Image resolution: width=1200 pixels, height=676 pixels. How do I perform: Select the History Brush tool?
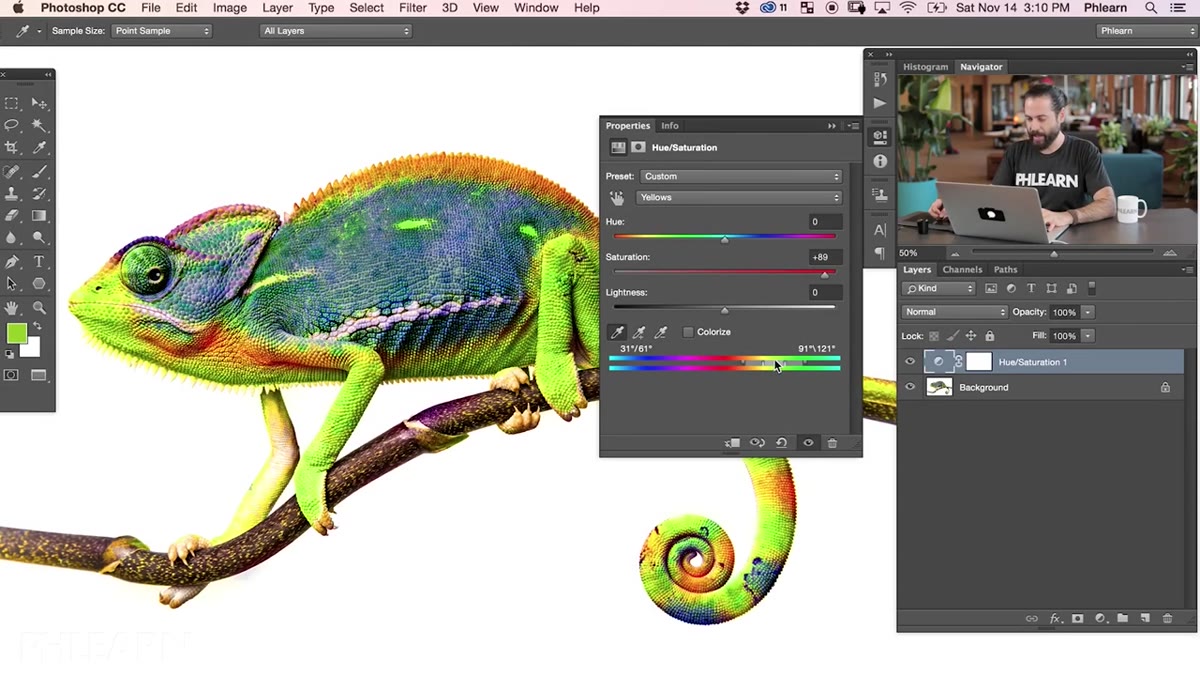coord(39,194)
